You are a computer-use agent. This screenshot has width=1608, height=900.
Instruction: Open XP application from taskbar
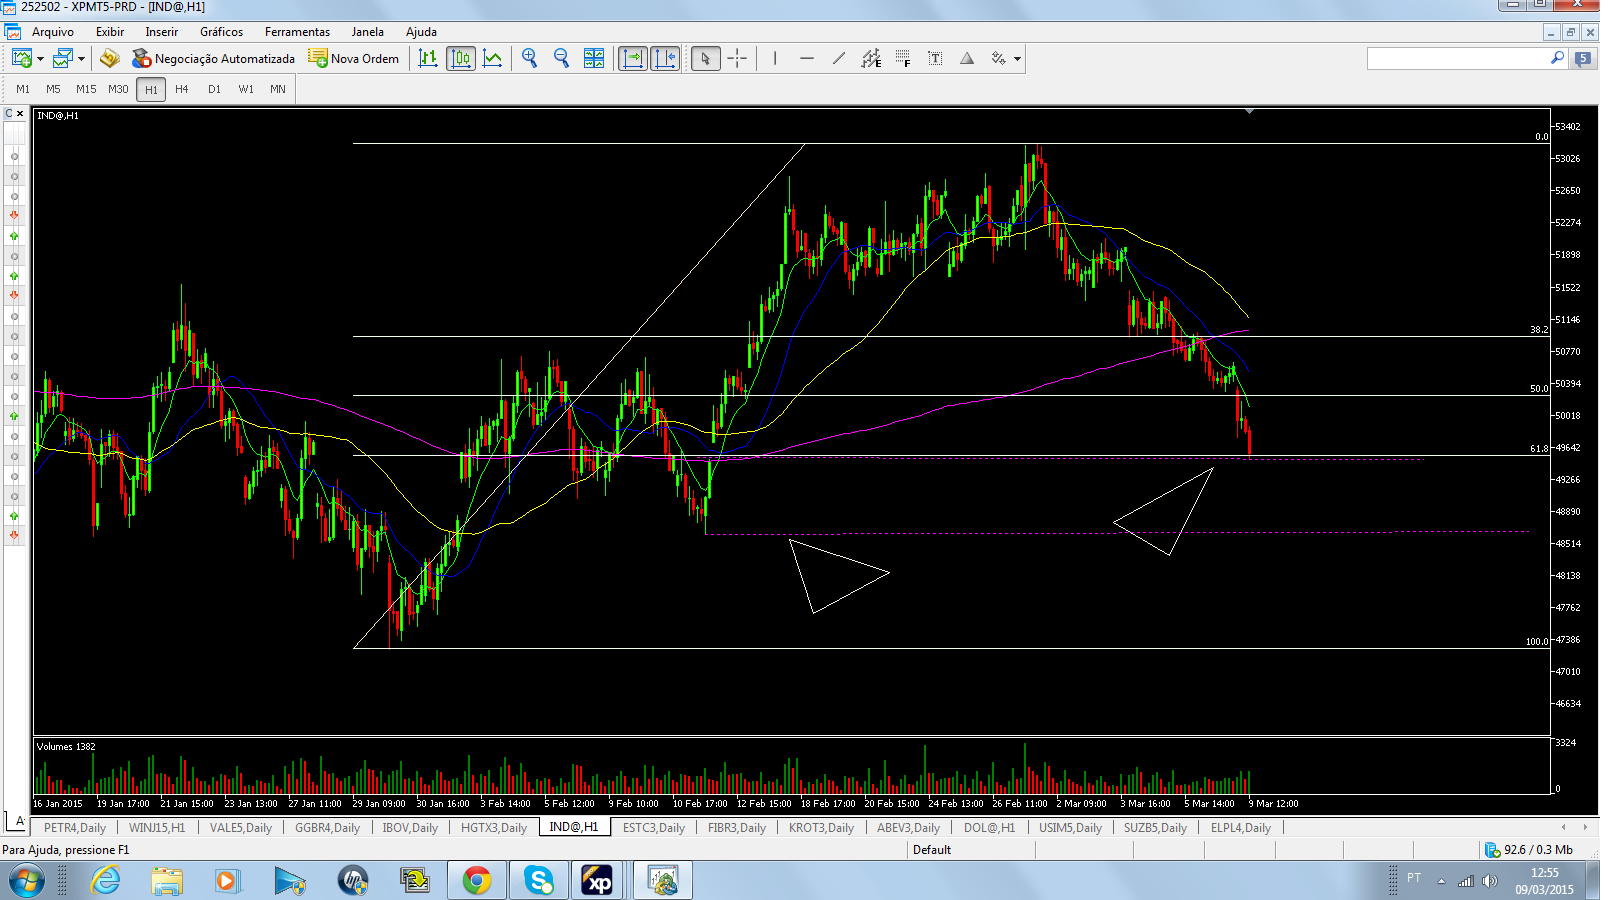(x=598, y=881)
